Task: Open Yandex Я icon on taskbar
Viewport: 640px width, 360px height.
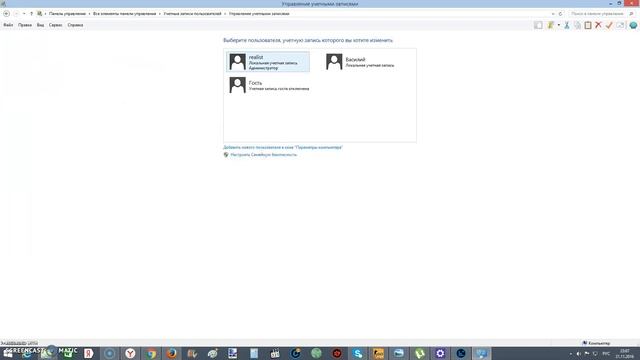Action: point(89,353)
